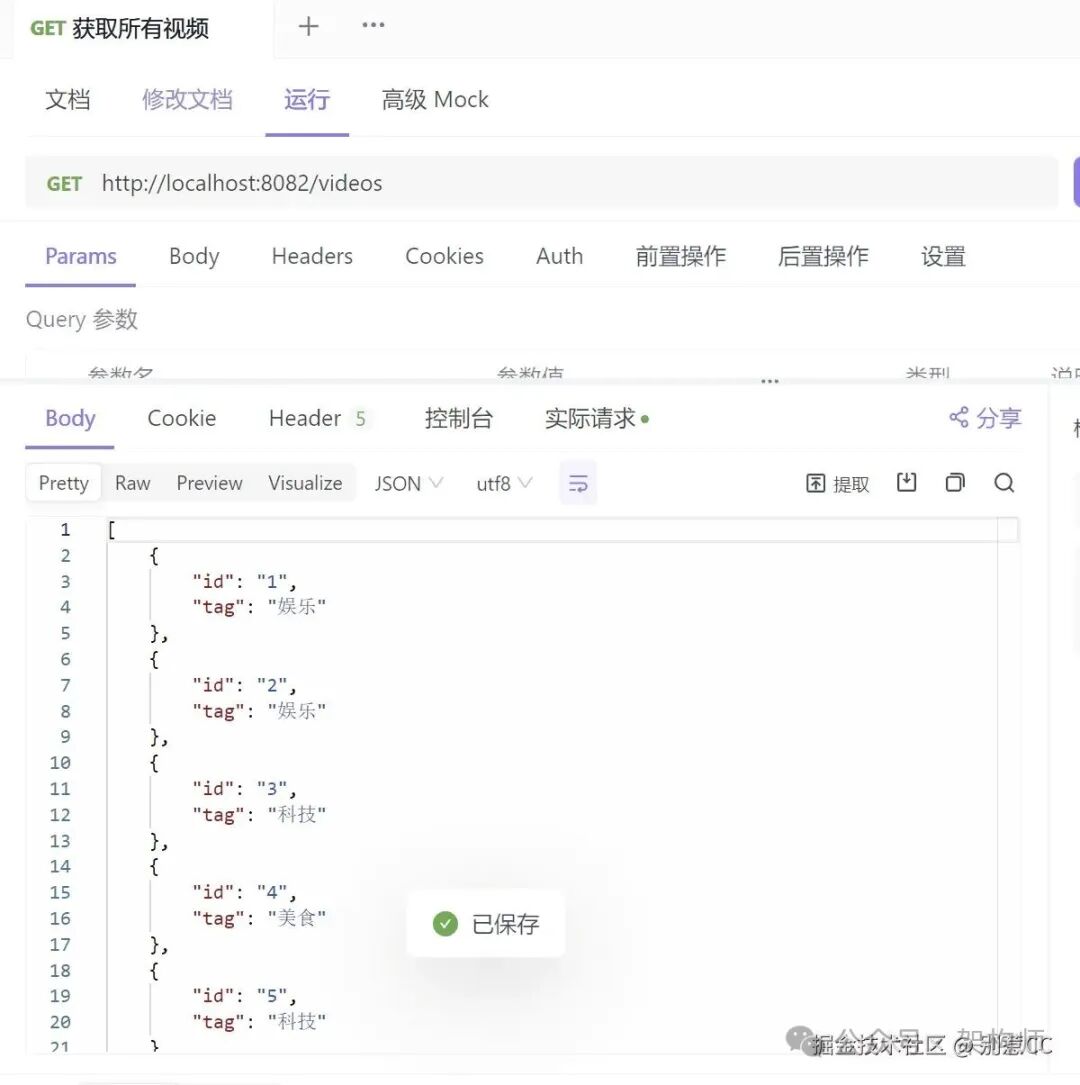Screen dimensions: 1080x1085
Task: Open the 高级 Mock tab
Action: [434, 100]
